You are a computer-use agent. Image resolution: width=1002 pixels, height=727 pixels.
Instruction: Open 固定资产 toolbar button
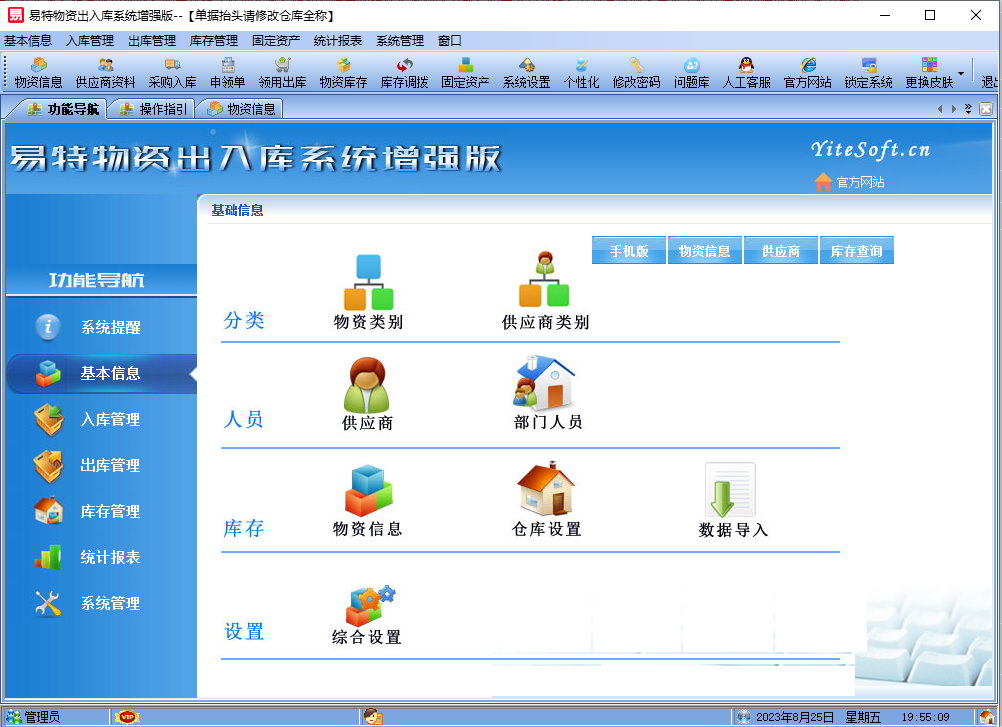click(465, 73)
